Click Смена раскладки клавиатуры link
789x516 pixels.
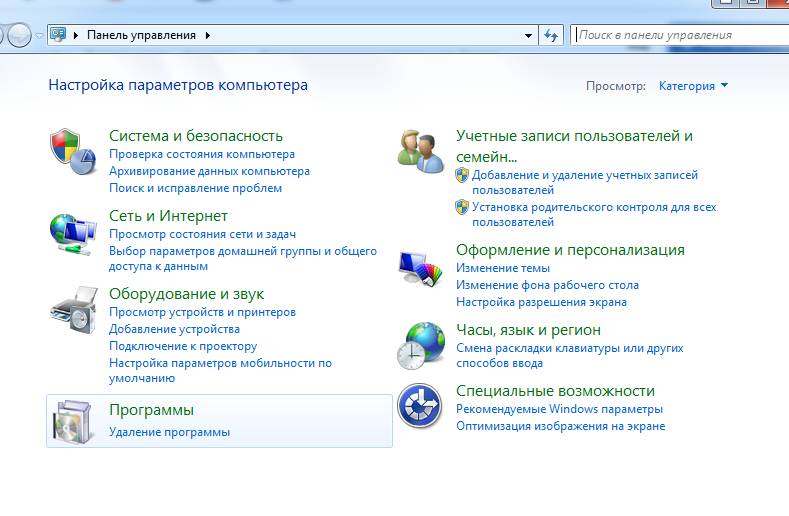tap(570, 356)
